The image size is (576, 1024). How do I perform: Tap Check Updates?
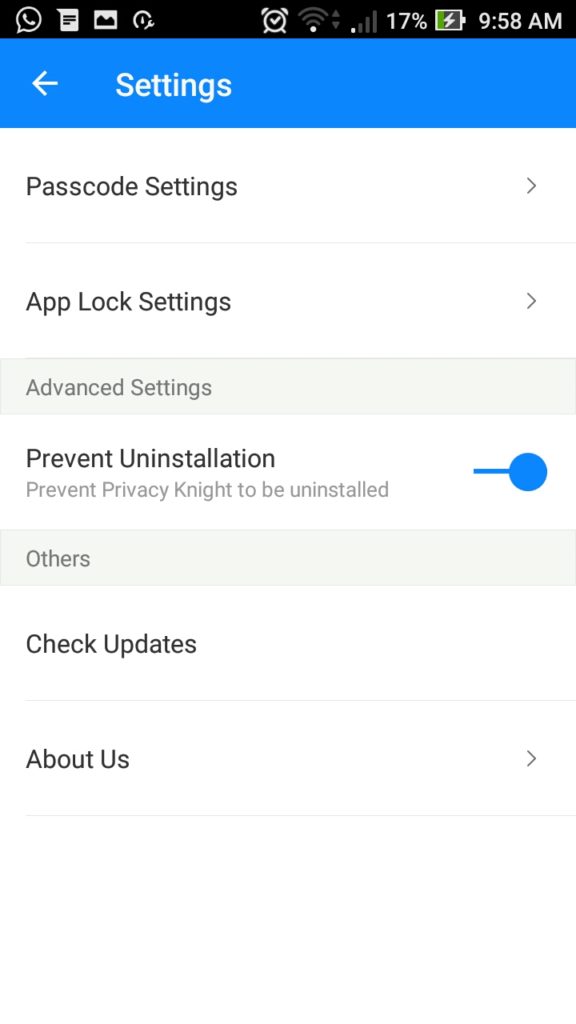pos(288,643)
